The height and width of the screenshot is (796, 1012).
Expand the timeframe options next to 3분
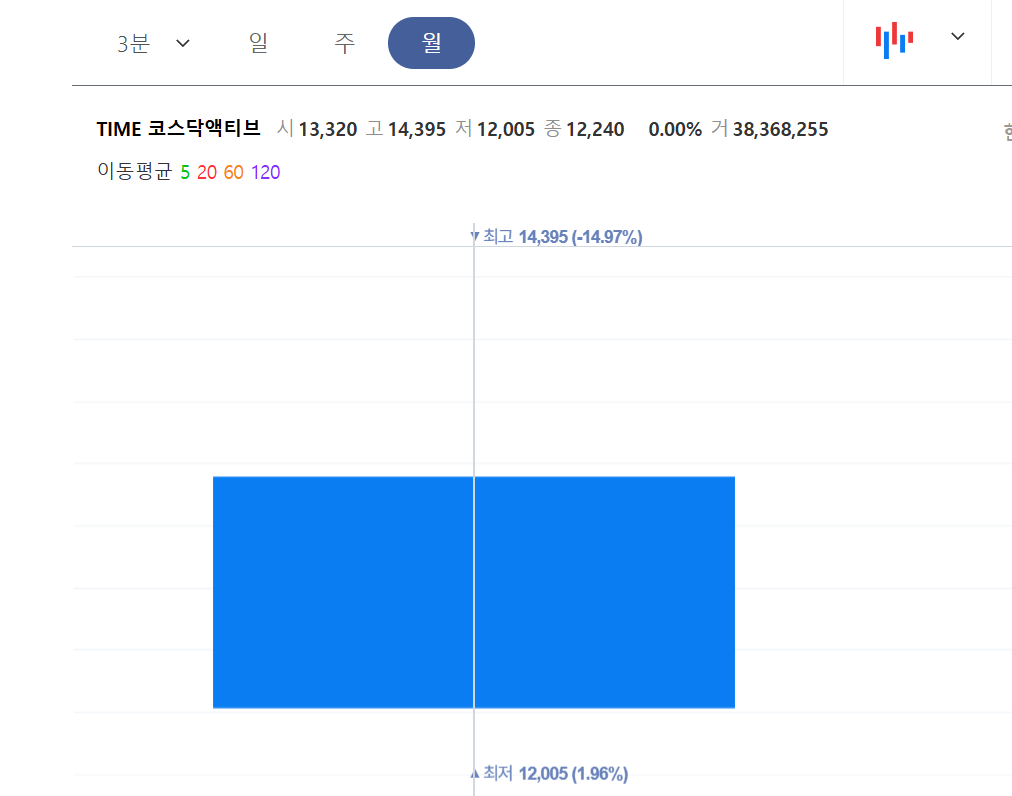(181, 43)
